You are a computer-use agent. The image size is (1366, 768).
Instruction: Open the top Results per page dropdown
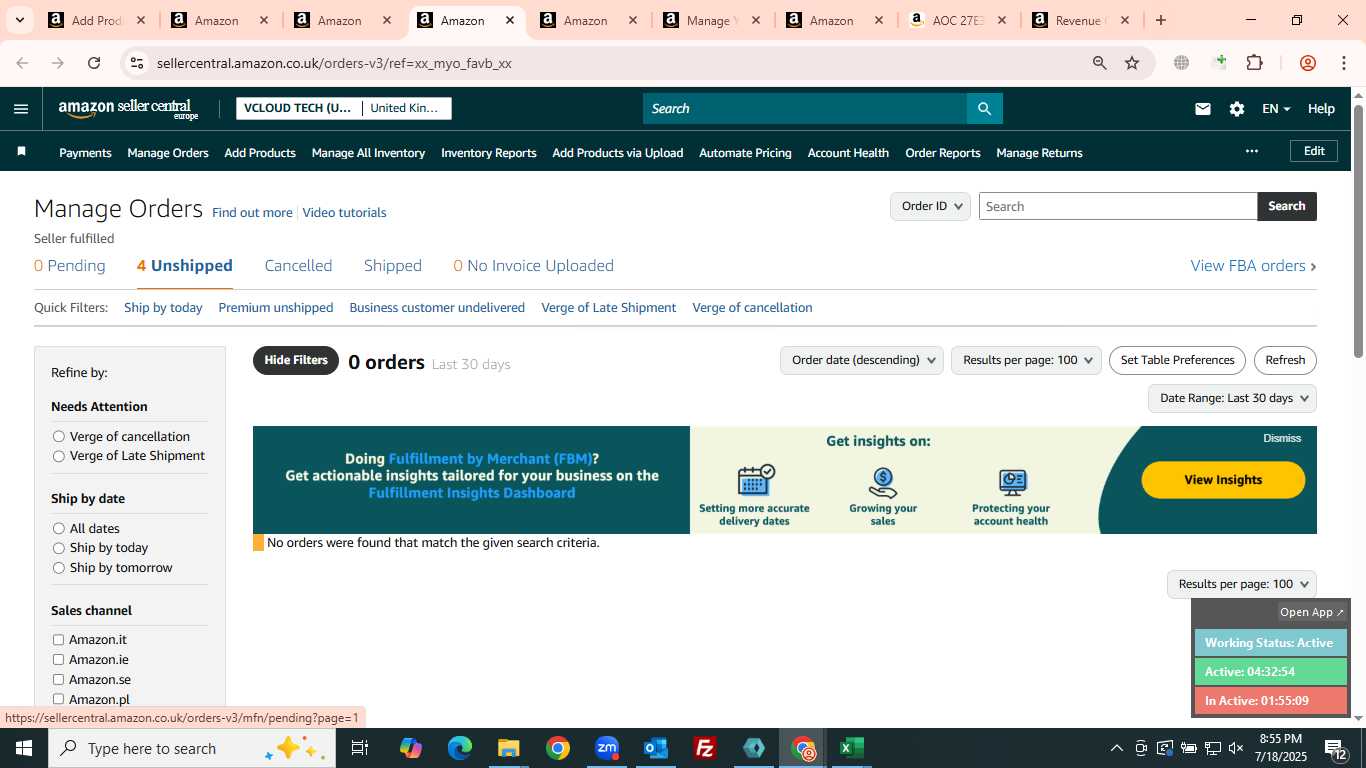(x=1026, y=360)
